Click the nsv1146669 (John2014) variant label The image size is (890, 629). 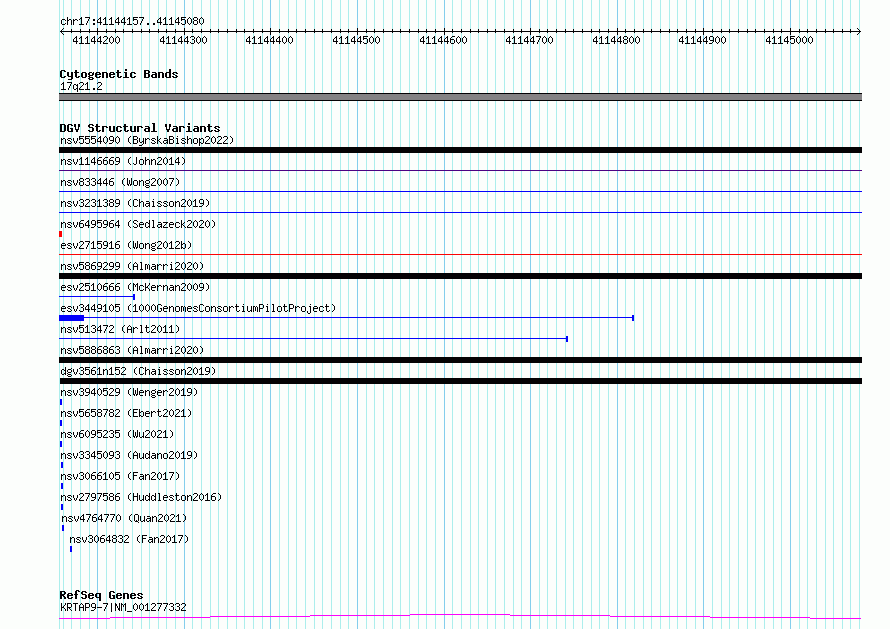click(x=123, y=161)
